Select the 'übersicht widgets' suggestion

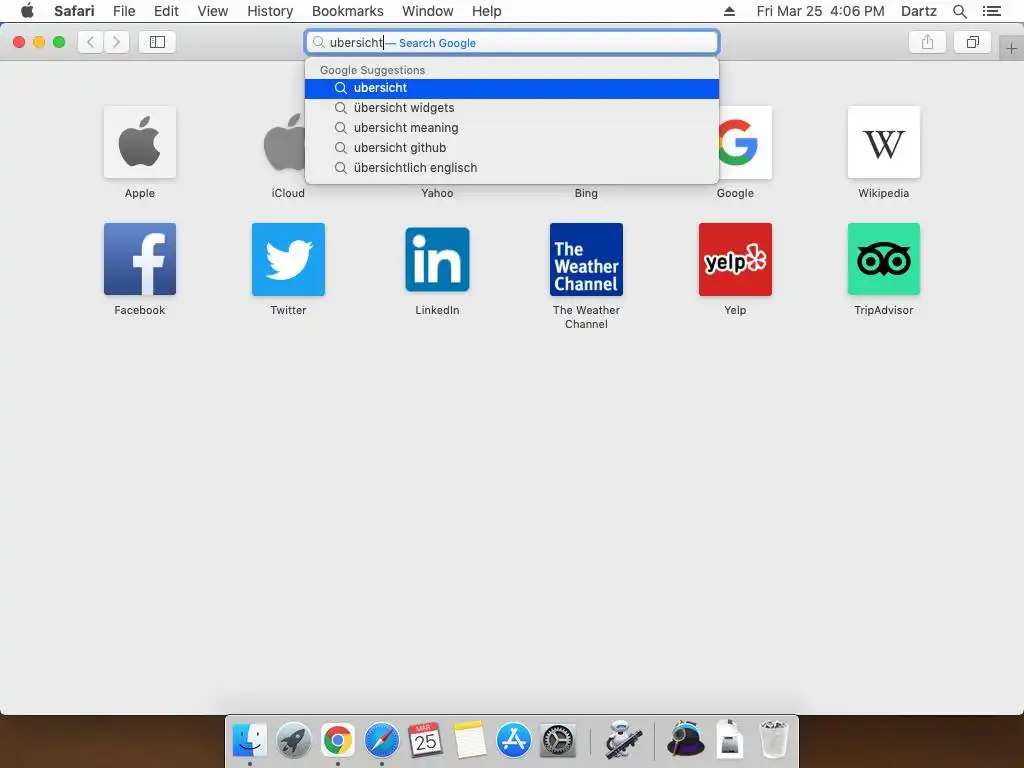point(512,108)
